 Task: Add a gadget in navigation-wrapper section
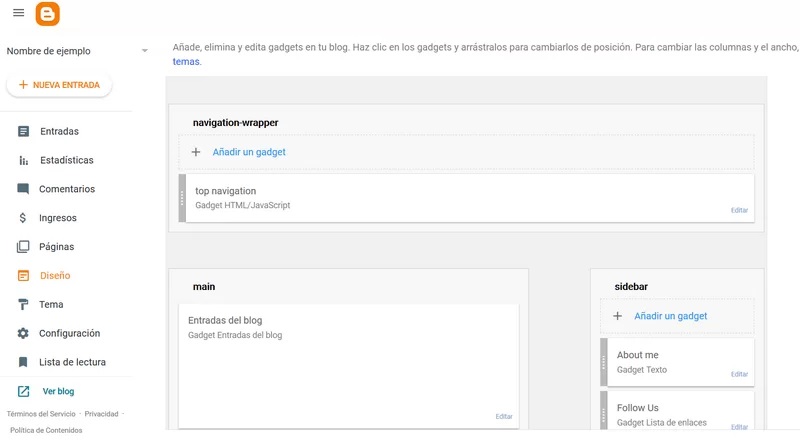click(x=248, y=152)
